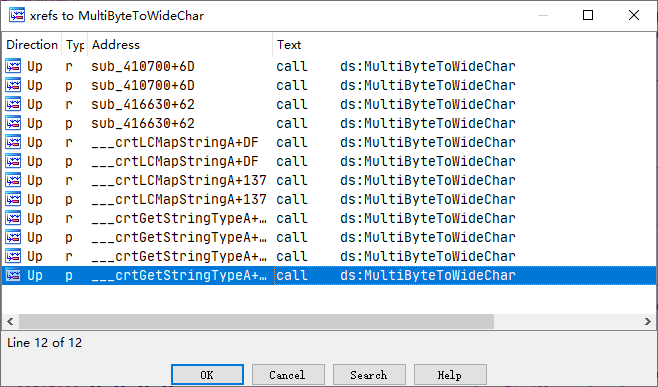Click icon of p-type ___crtLCMapStringA+DF row

[x=13, y=161]
